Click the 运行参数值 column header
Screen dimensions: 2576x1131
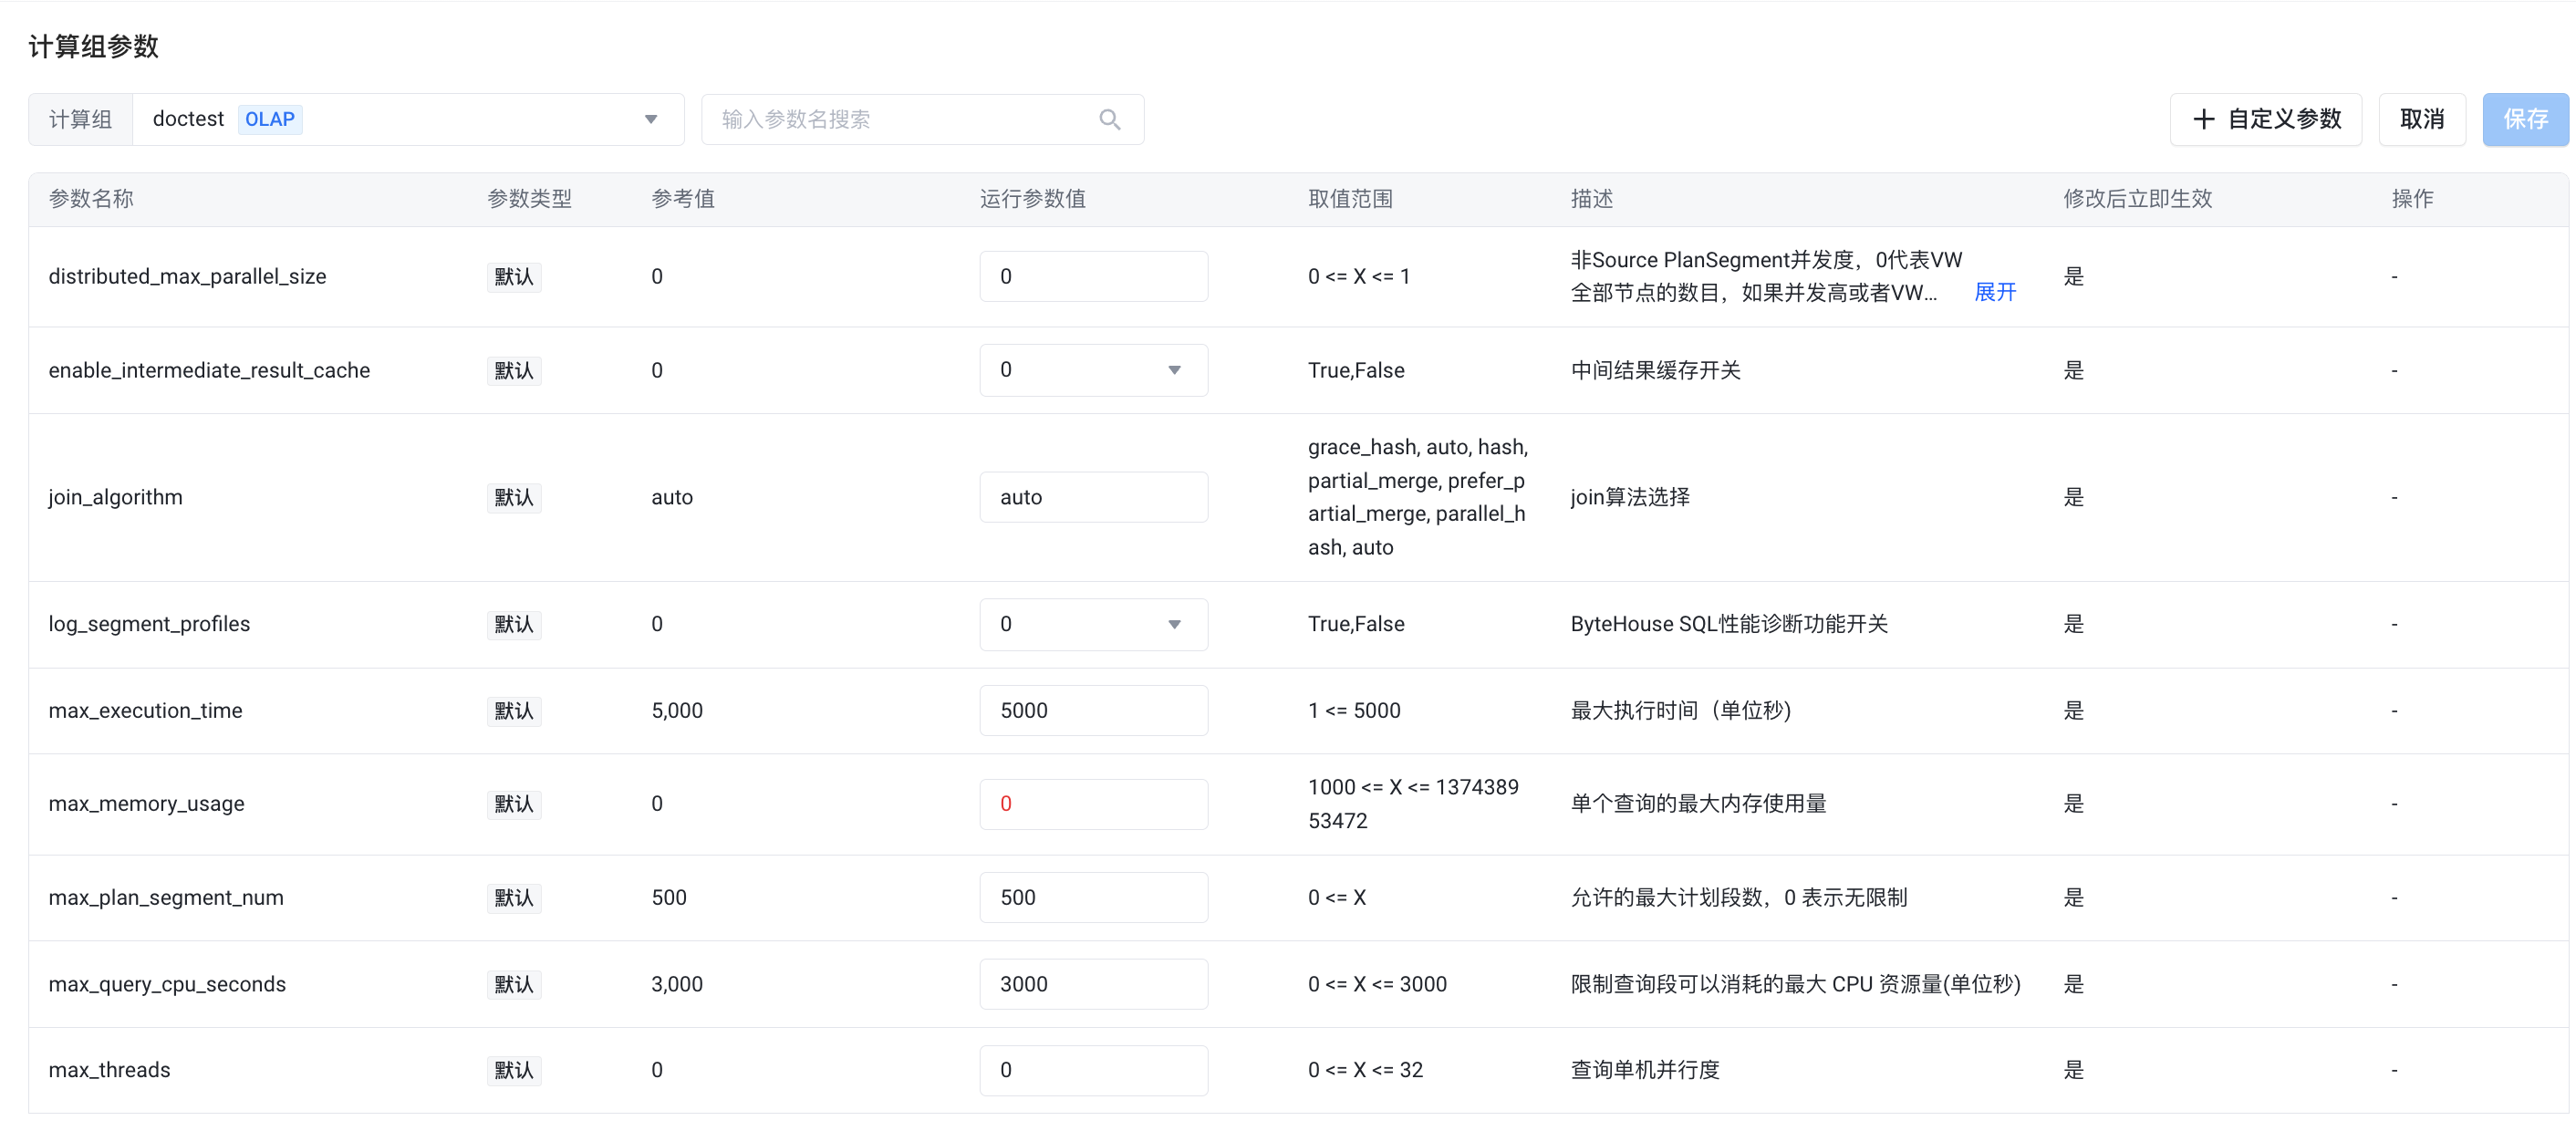click(1032, 199)
